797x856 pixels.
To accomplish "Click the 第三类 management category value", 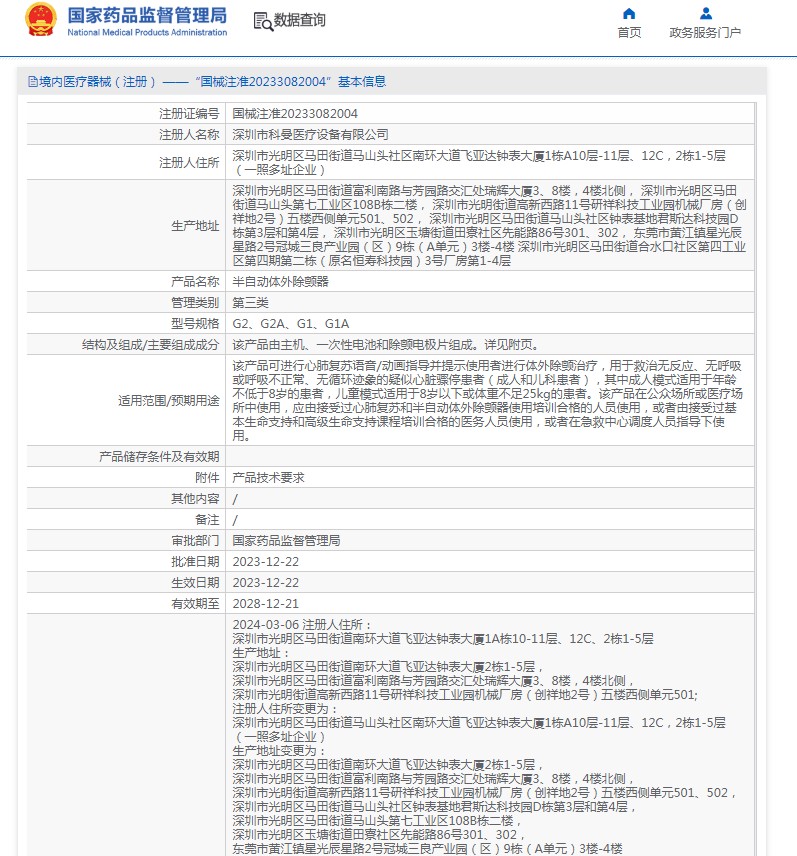I will (x=251, y=302).
